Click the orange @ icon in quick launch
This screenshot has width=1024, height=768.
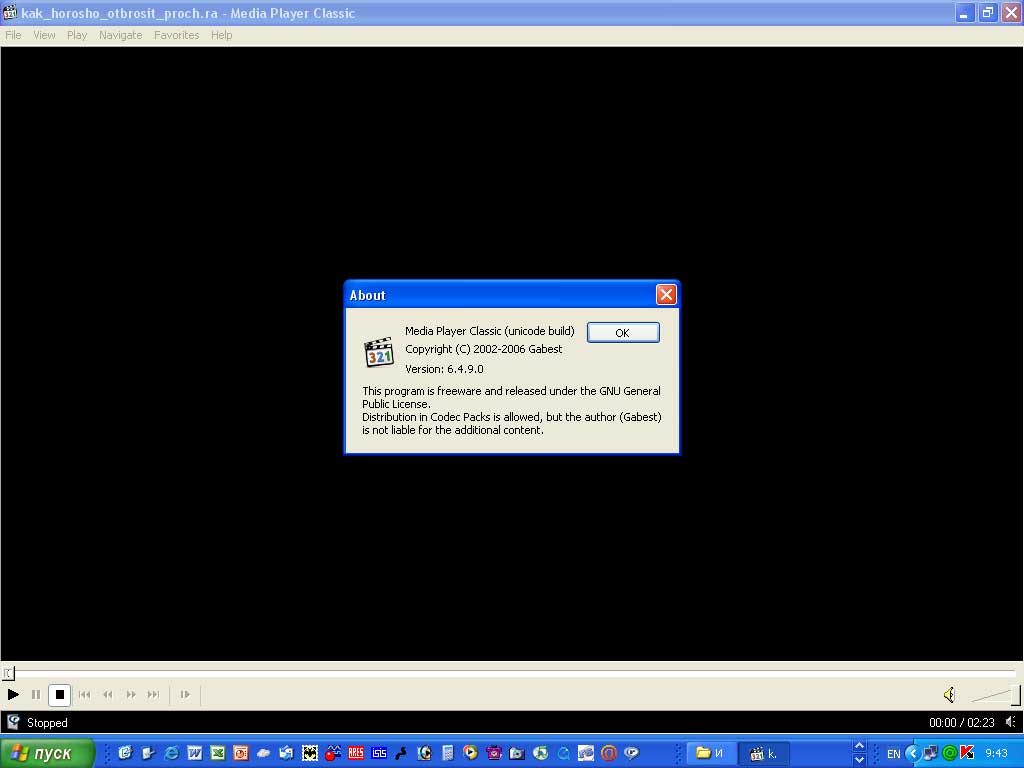point(609,753)
